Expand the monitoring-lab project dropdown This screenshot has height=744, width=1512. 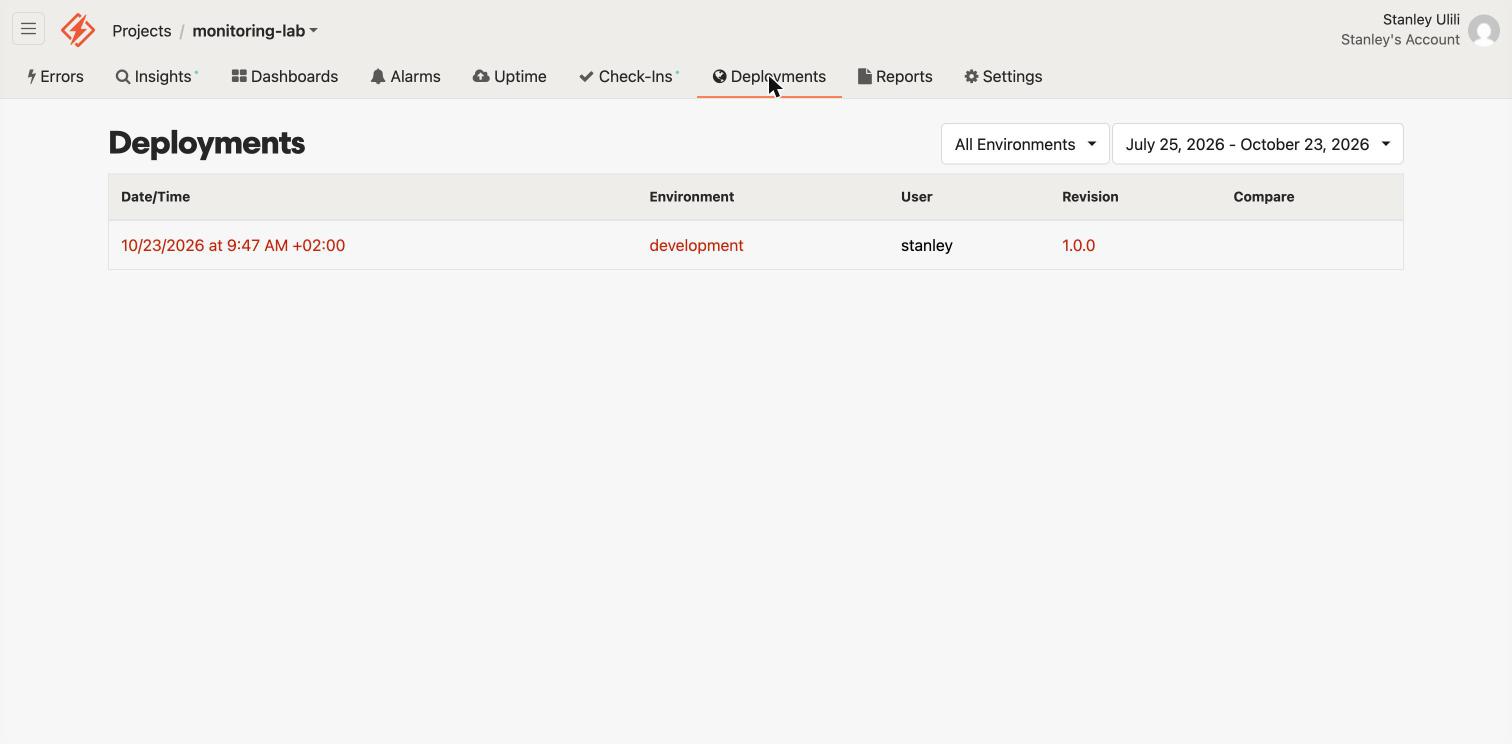[255, 31]
